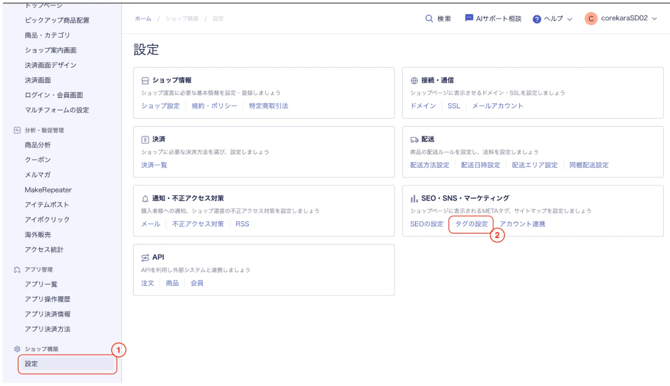The width and height of the screenshot is (670, 386).
Task: Click the 通知・不正アクセス対策 bell icon
Action: coord(145,198)
